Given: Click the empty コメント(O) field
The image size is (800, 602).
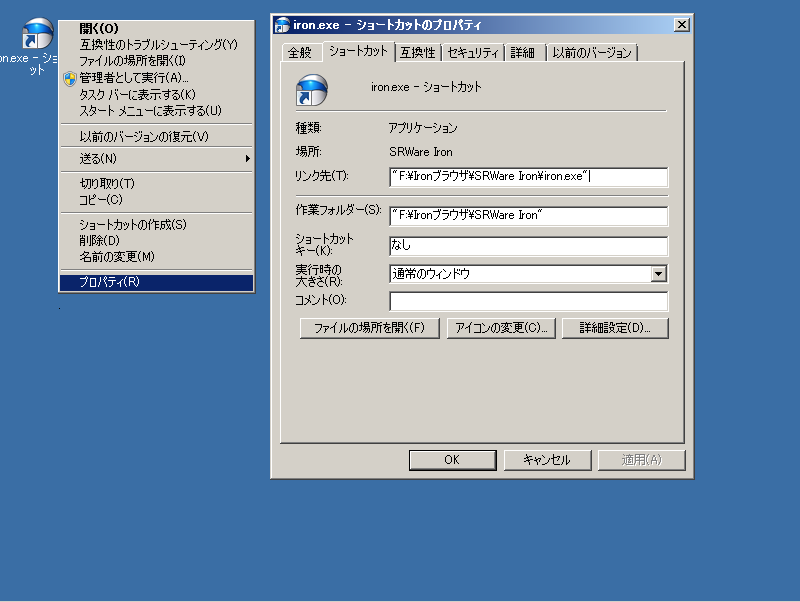Looking at the screenshot, I should point(528,301).
